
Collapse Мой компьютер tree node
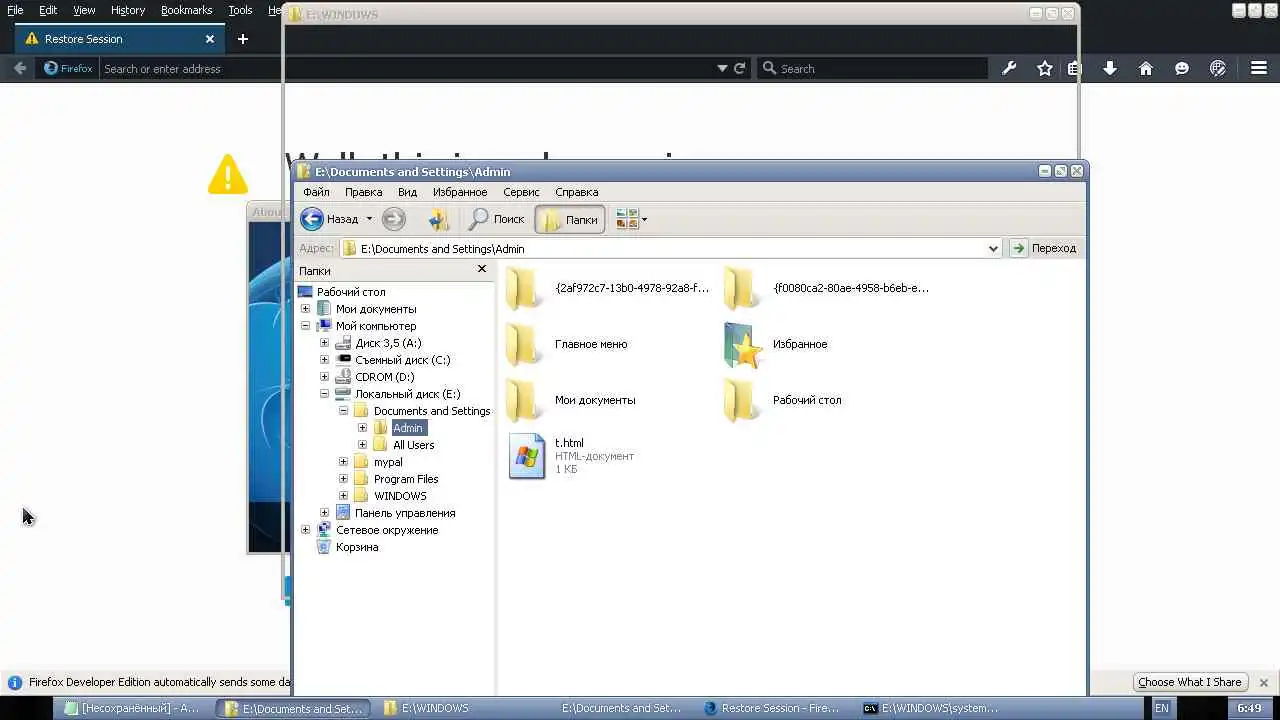pyautogui.click(x=306, y=326)
